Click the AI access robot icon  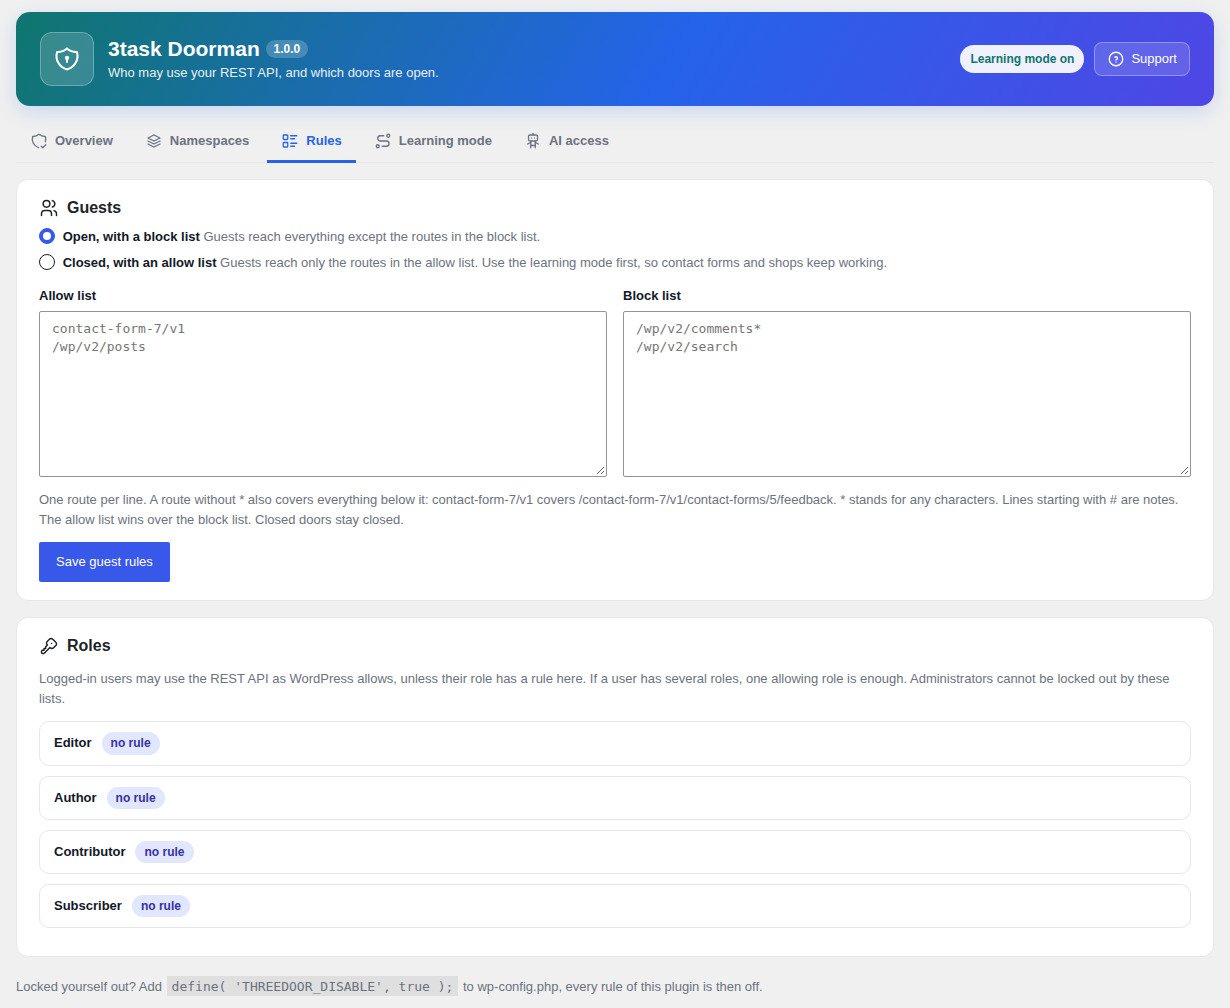pyautogui.click(x=533, y=141)
